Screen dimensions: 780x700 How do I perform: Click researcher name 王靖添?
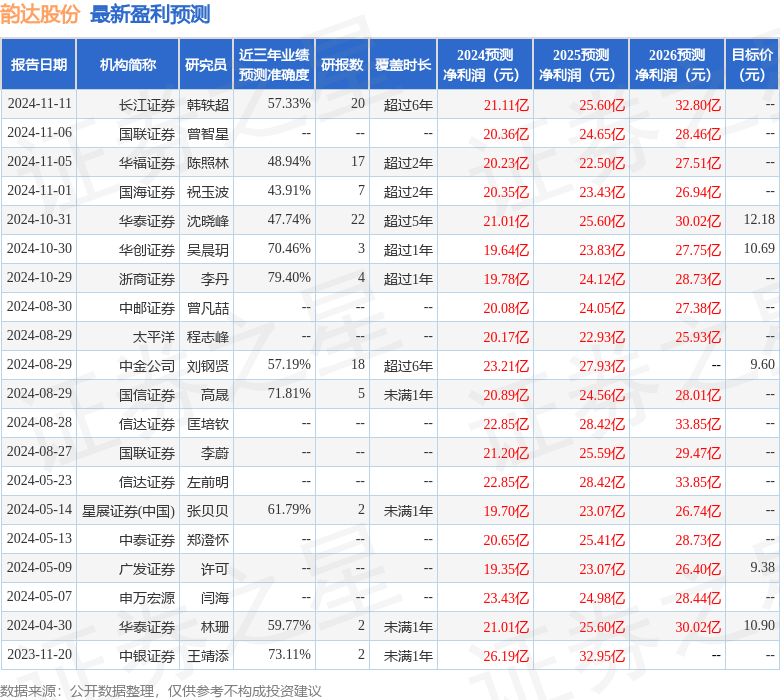[x=208, y=656]
